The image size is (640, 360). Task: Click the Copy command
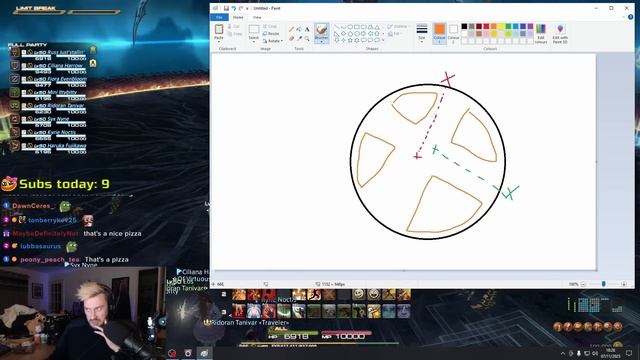pyautogui.click(x=236, y=34)
